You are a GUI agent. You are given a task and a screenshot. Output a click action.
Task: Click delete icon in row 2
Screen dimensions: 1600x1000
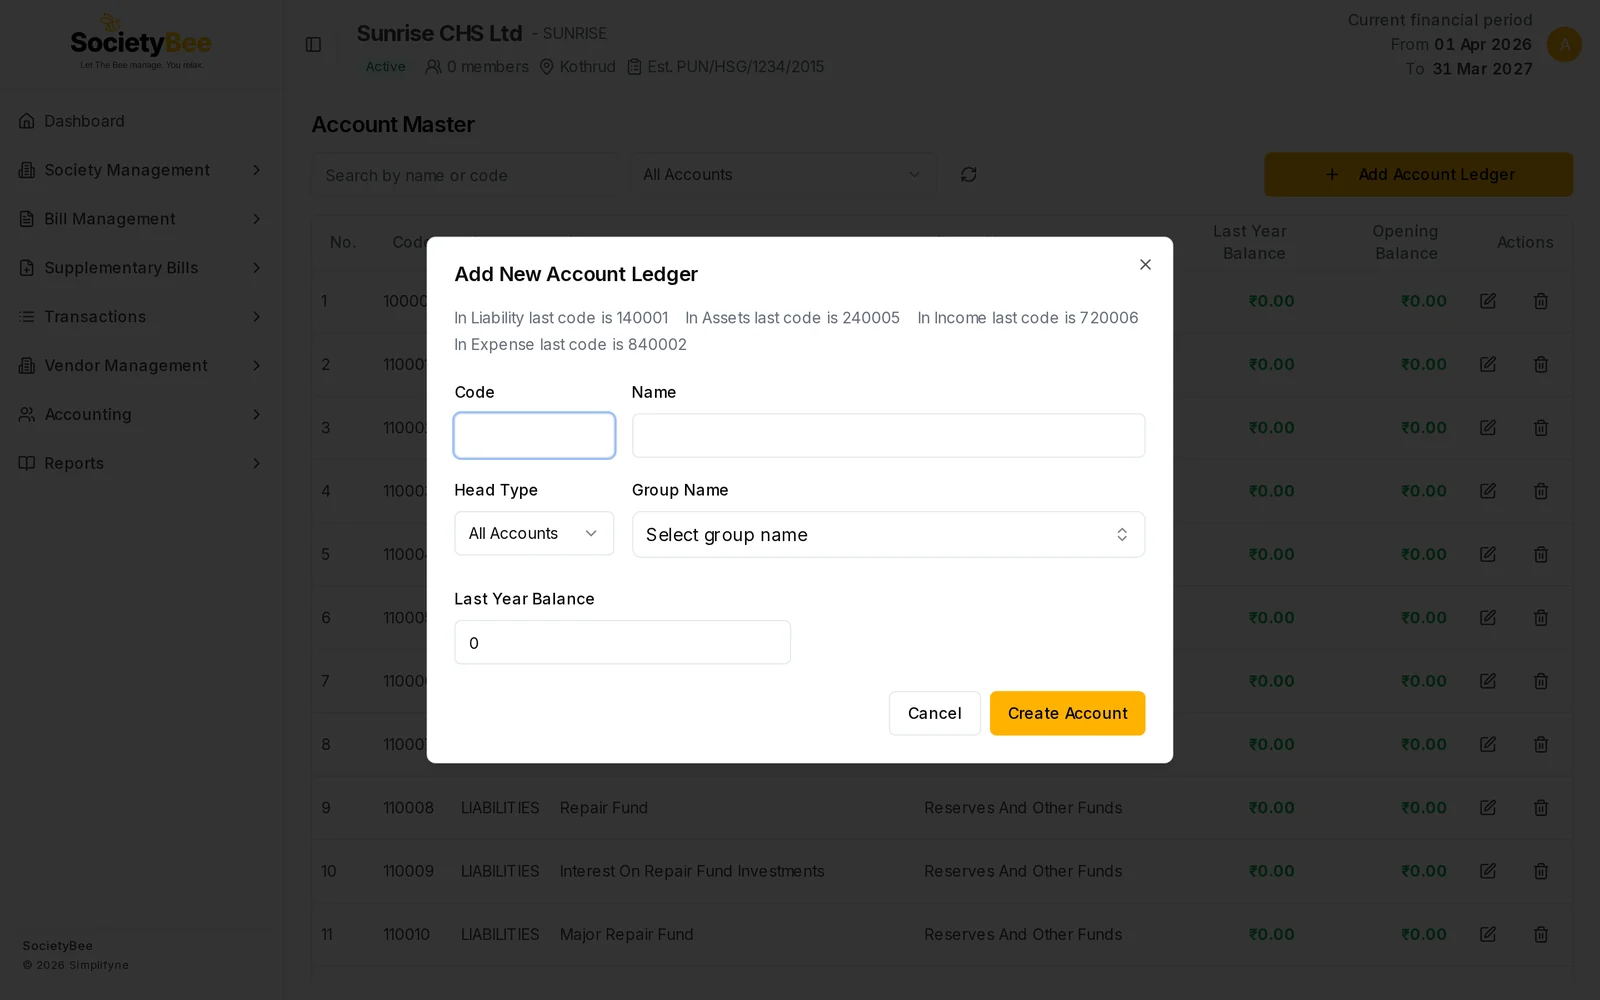(1541, 364)
